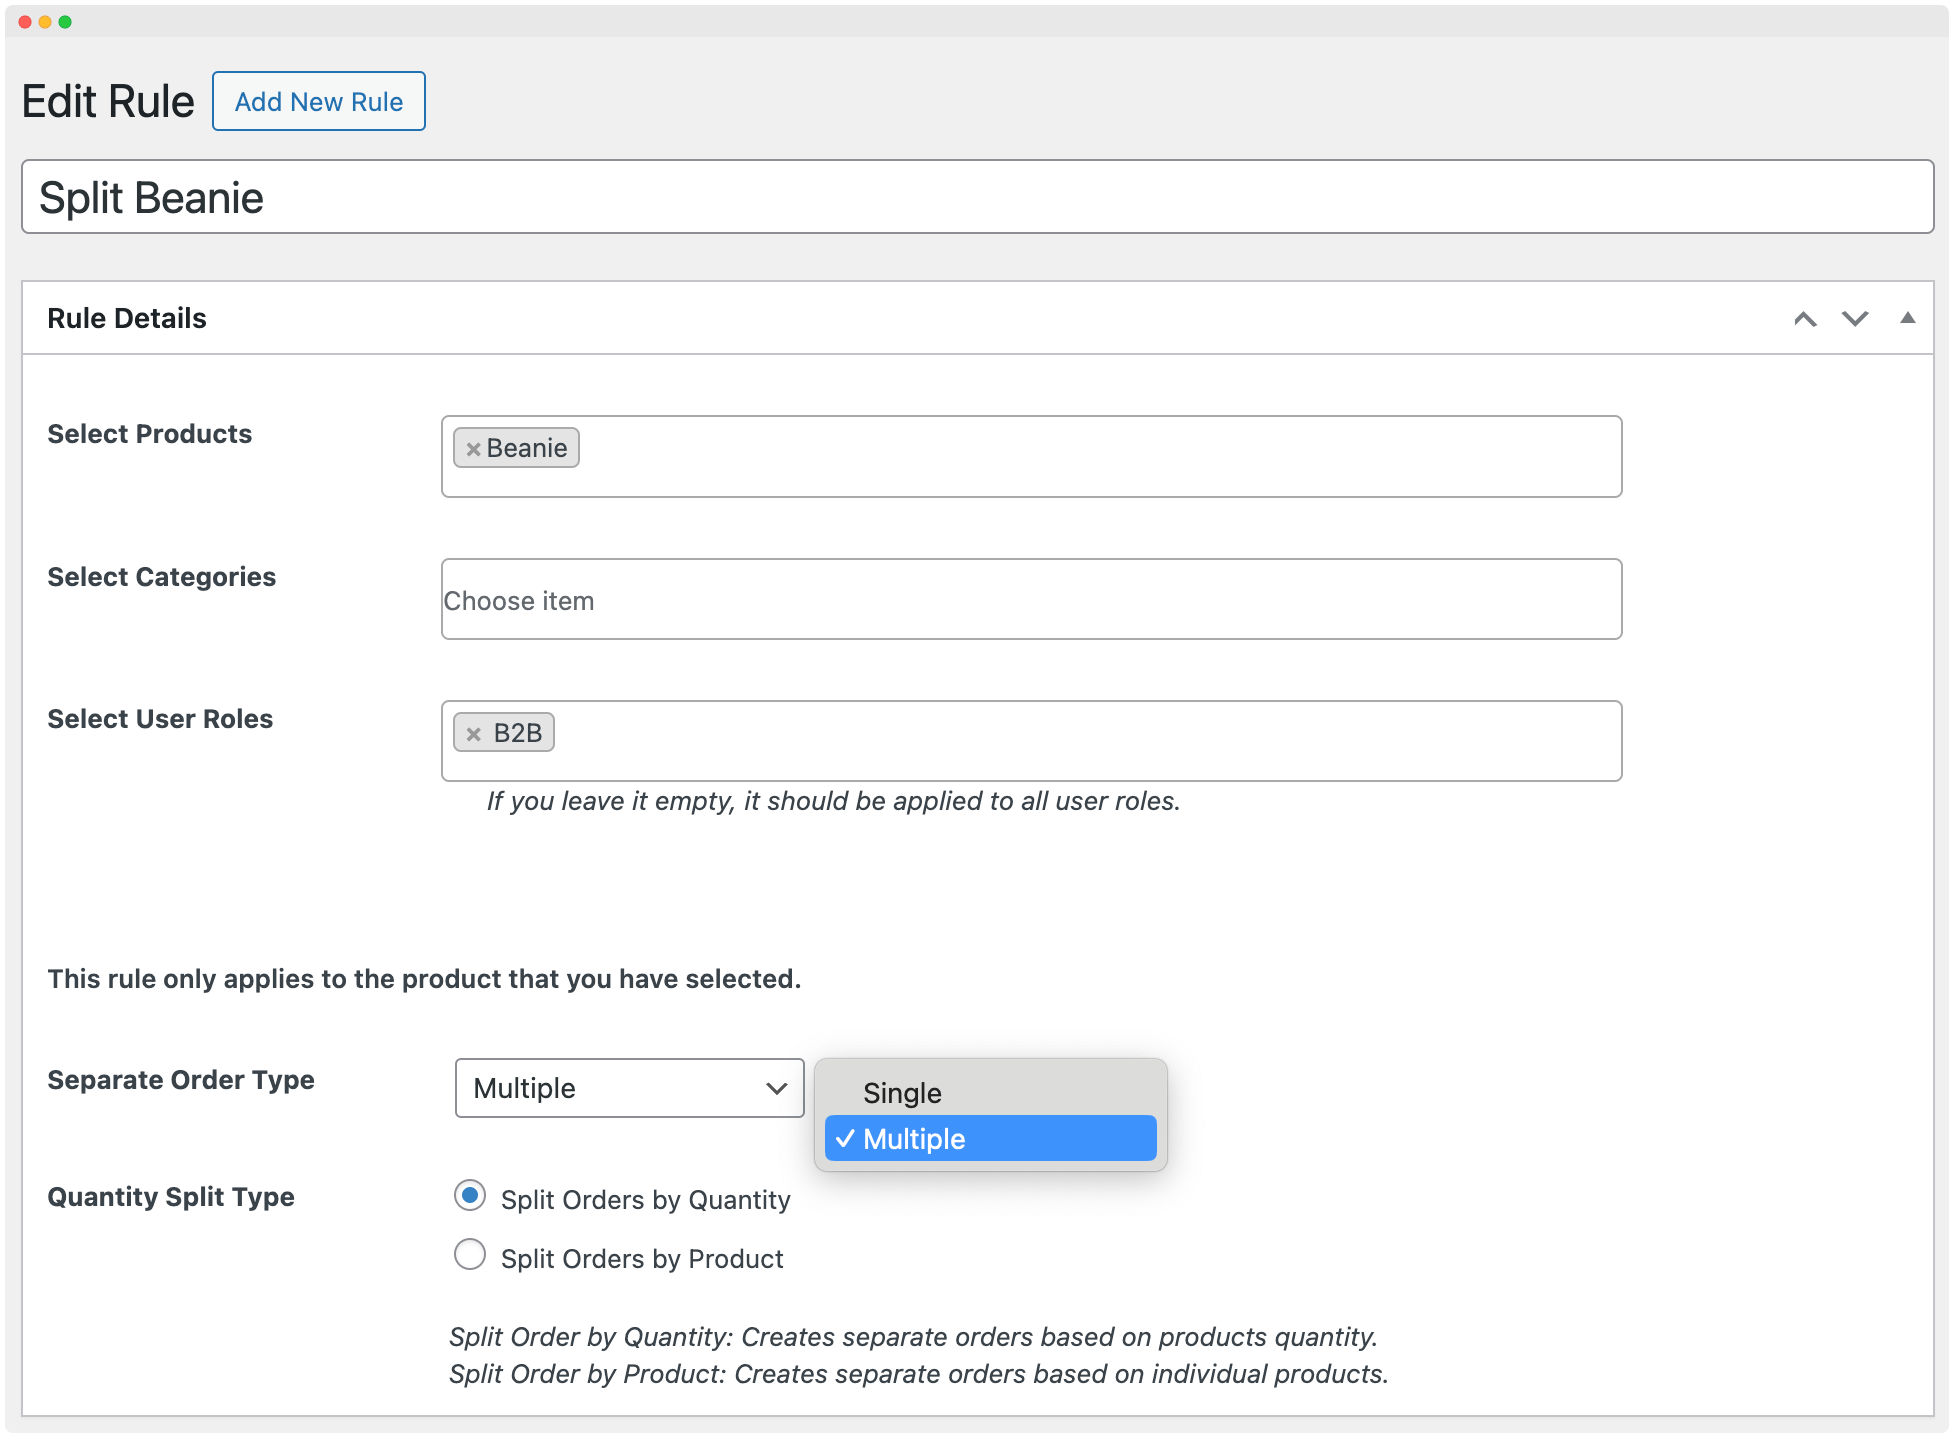1954x1438 pixels.
Task: Move Rule Details panel up
Action: click(x=1804, y=319)
